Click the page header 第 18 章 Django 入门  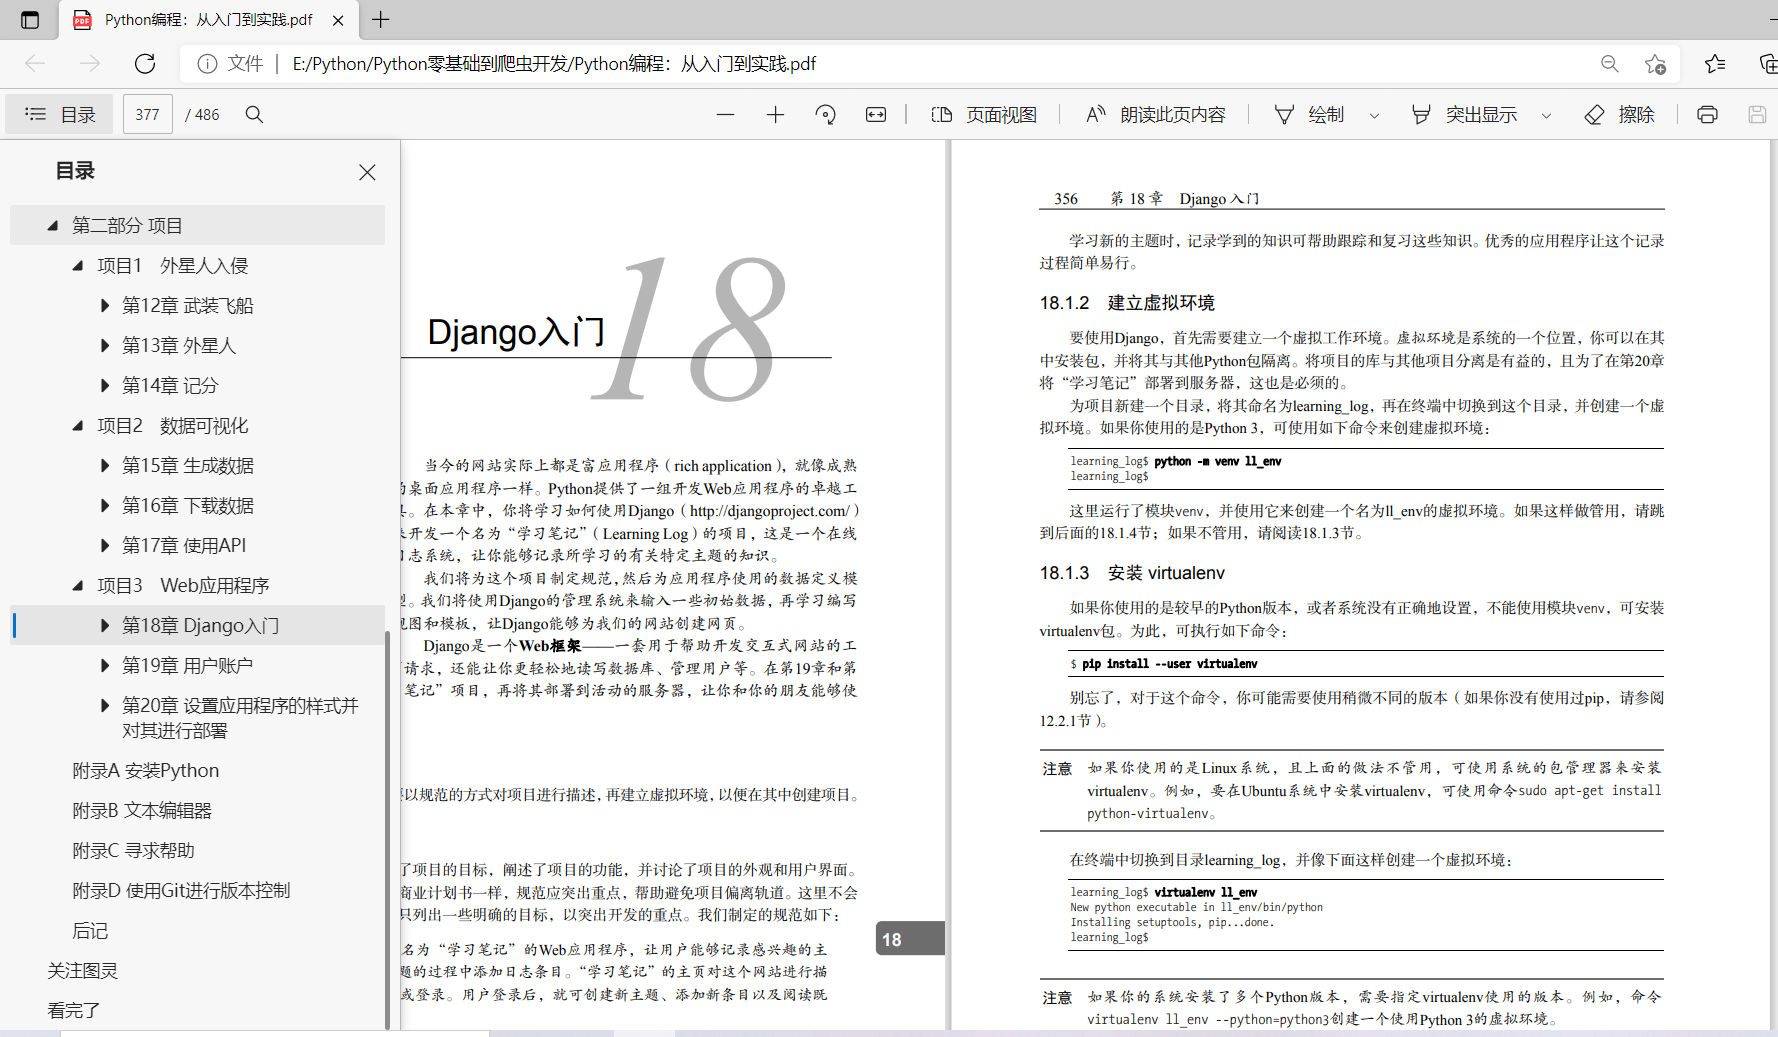1184,199
